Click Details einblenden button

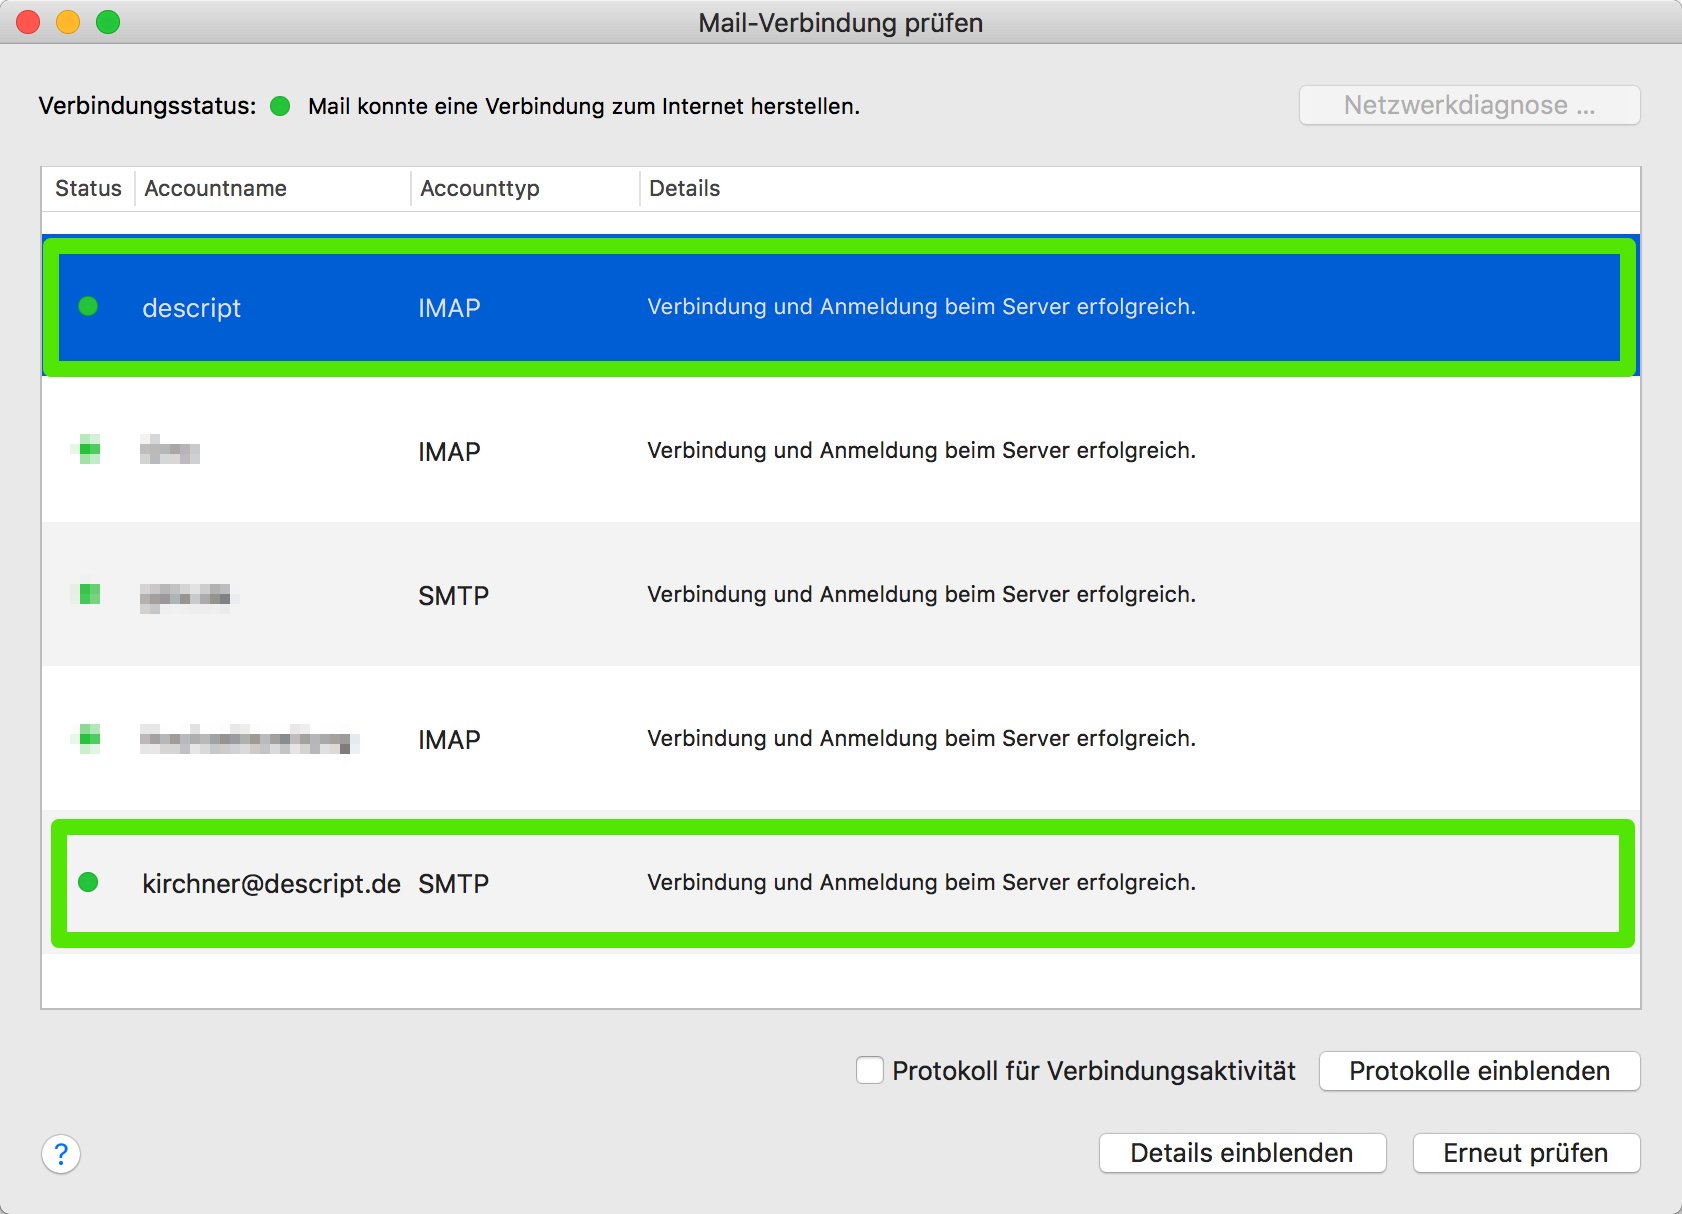(x=1242, y=1153)
